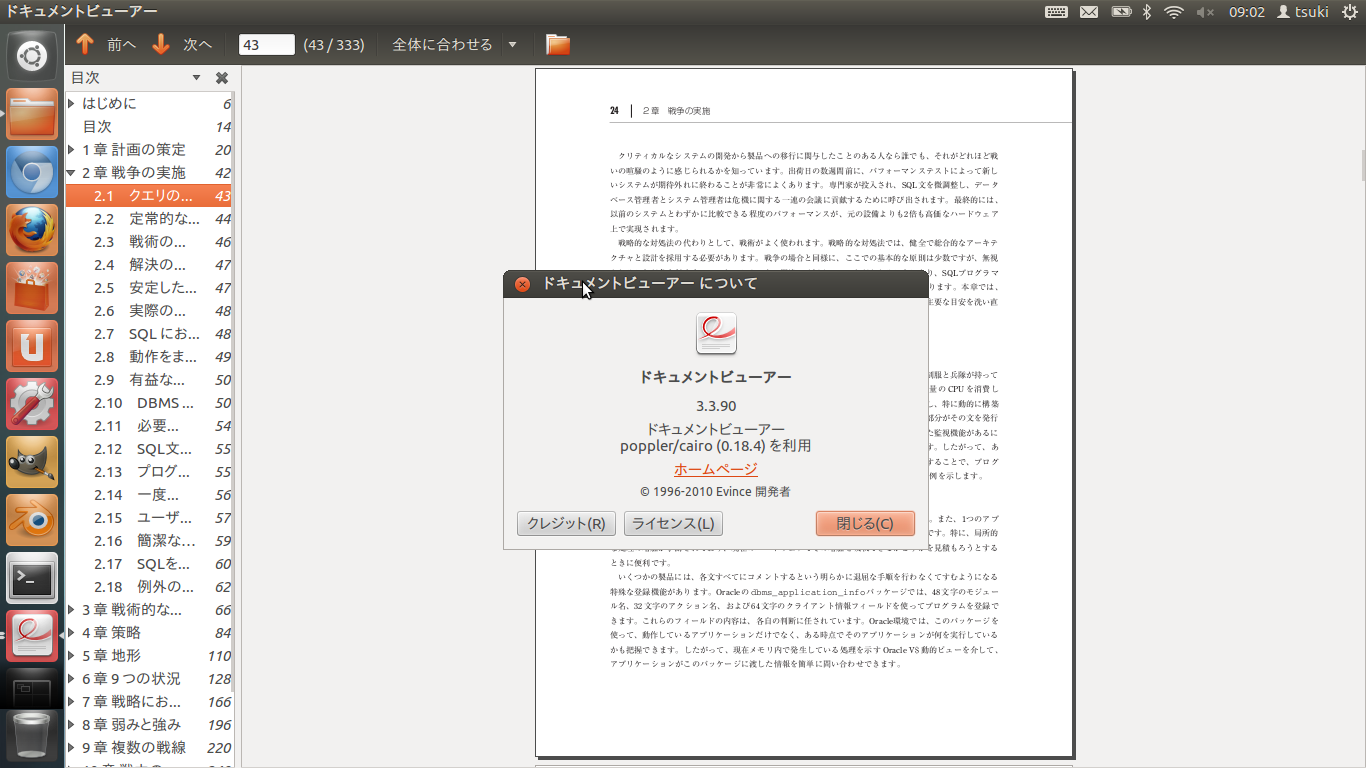Open System Settings from the launcher
The width and height of the screenshot is (1366, 768).
pos(32,404)
